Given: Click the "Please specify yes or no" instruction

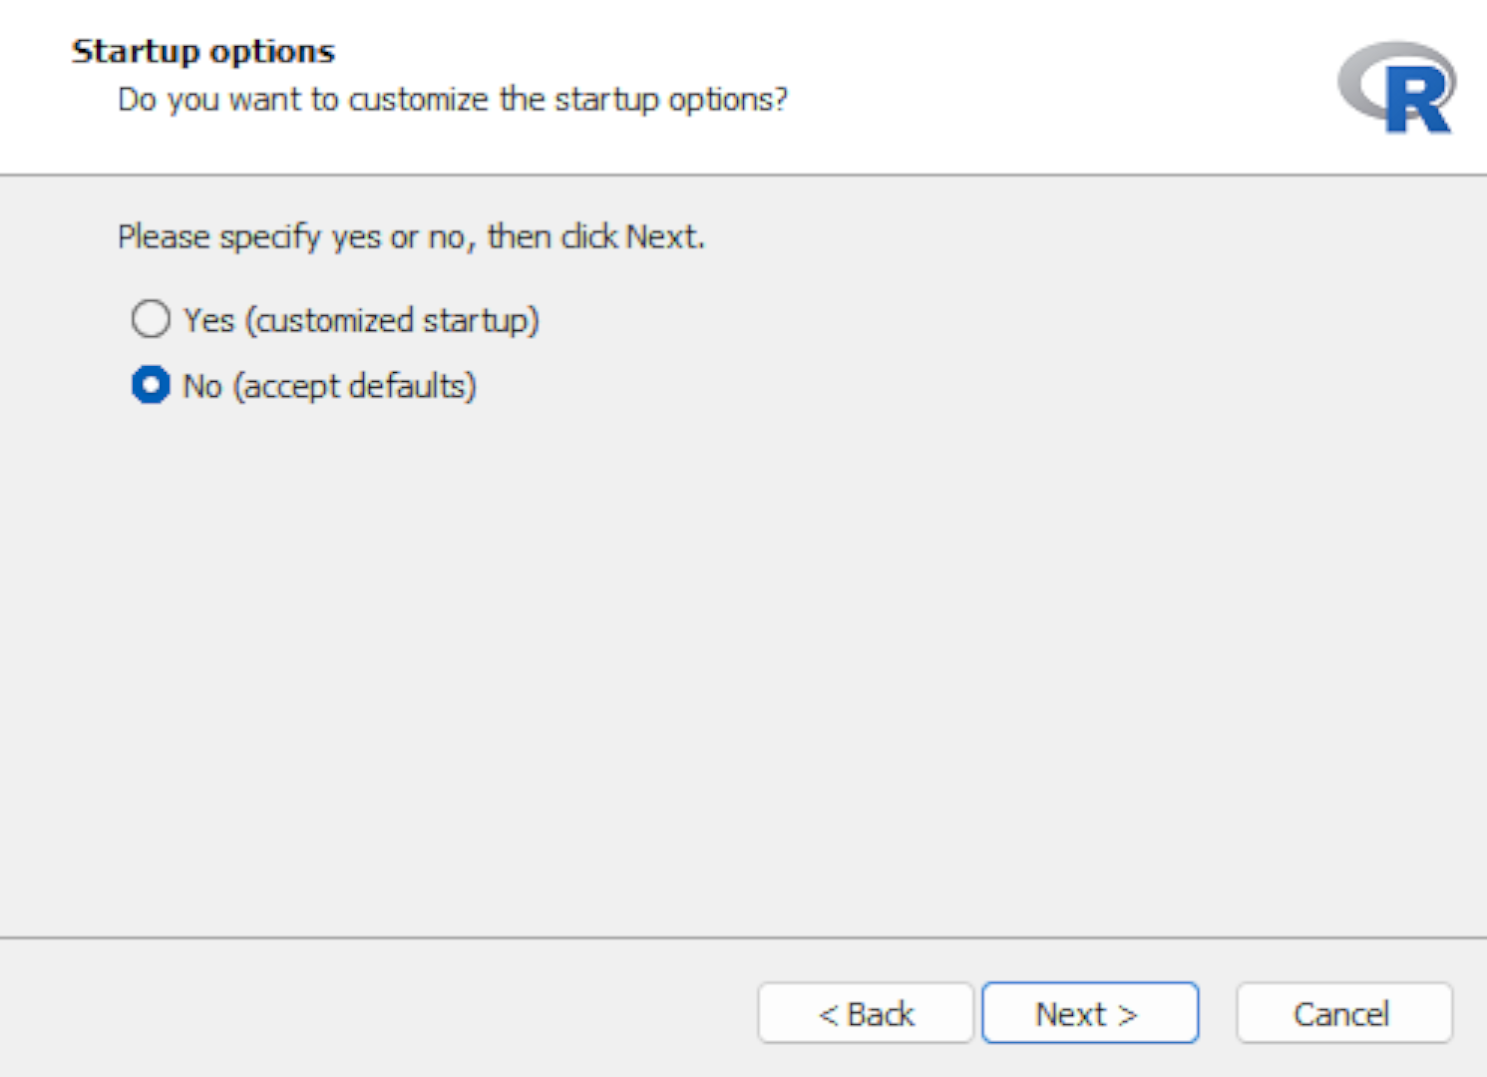Looking at the screenshot, I should 410,237.
